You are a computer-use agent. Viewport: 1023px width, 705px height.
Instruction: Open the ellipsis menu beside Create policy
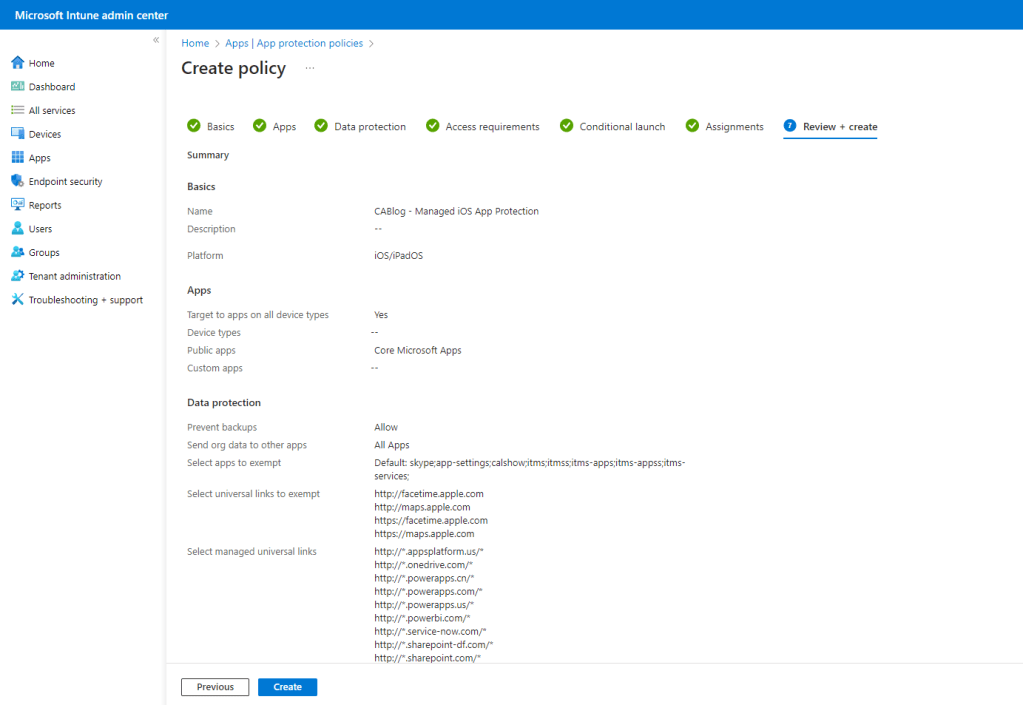click(x=310, y=68)
